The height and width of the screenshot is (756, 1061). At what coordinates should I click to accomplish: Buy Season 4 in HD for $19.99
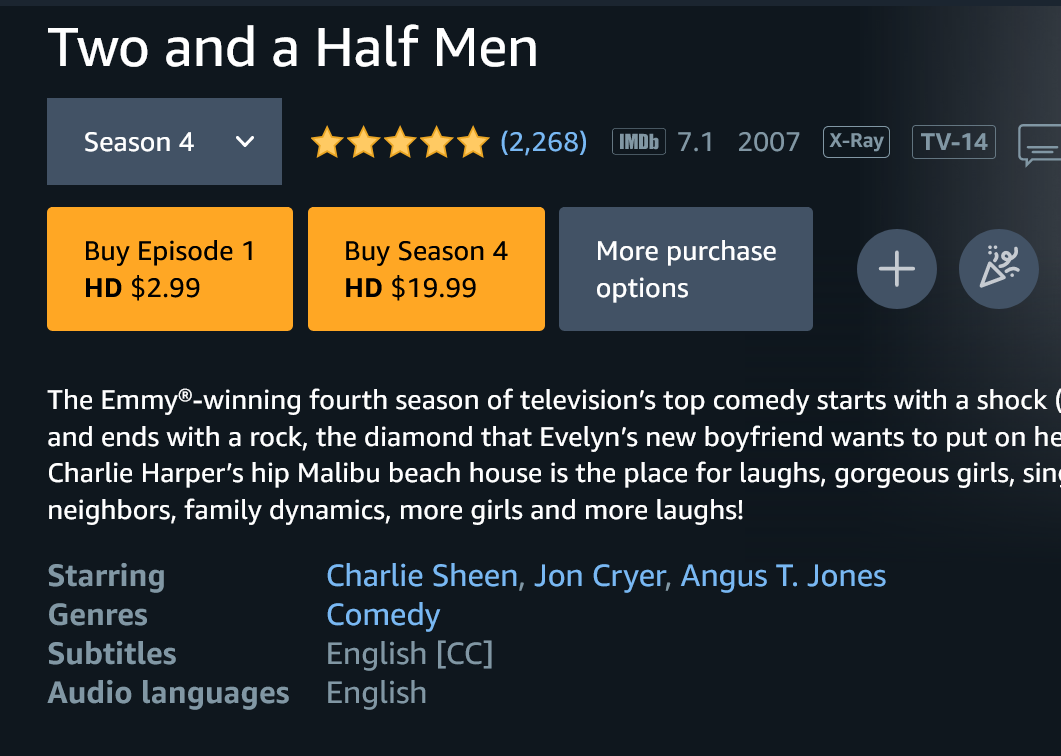425,269
